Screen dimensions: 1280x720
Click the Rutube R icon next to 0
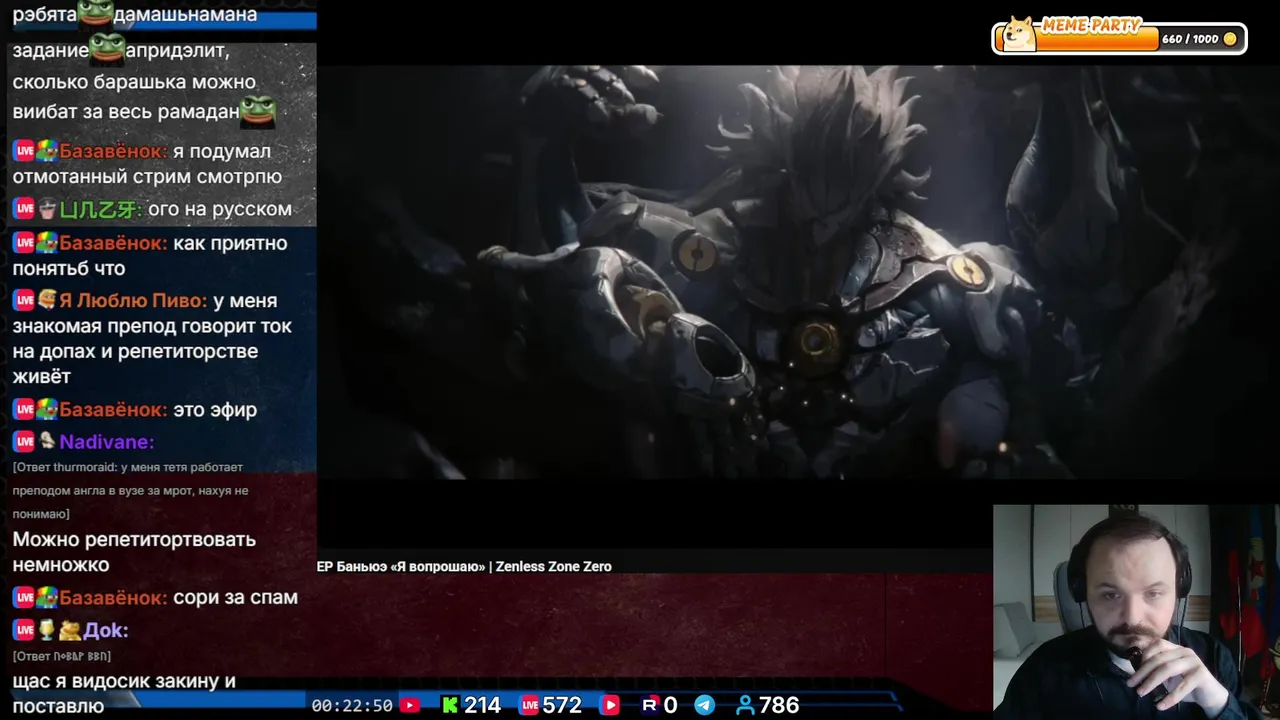click(x=649, y=705)
